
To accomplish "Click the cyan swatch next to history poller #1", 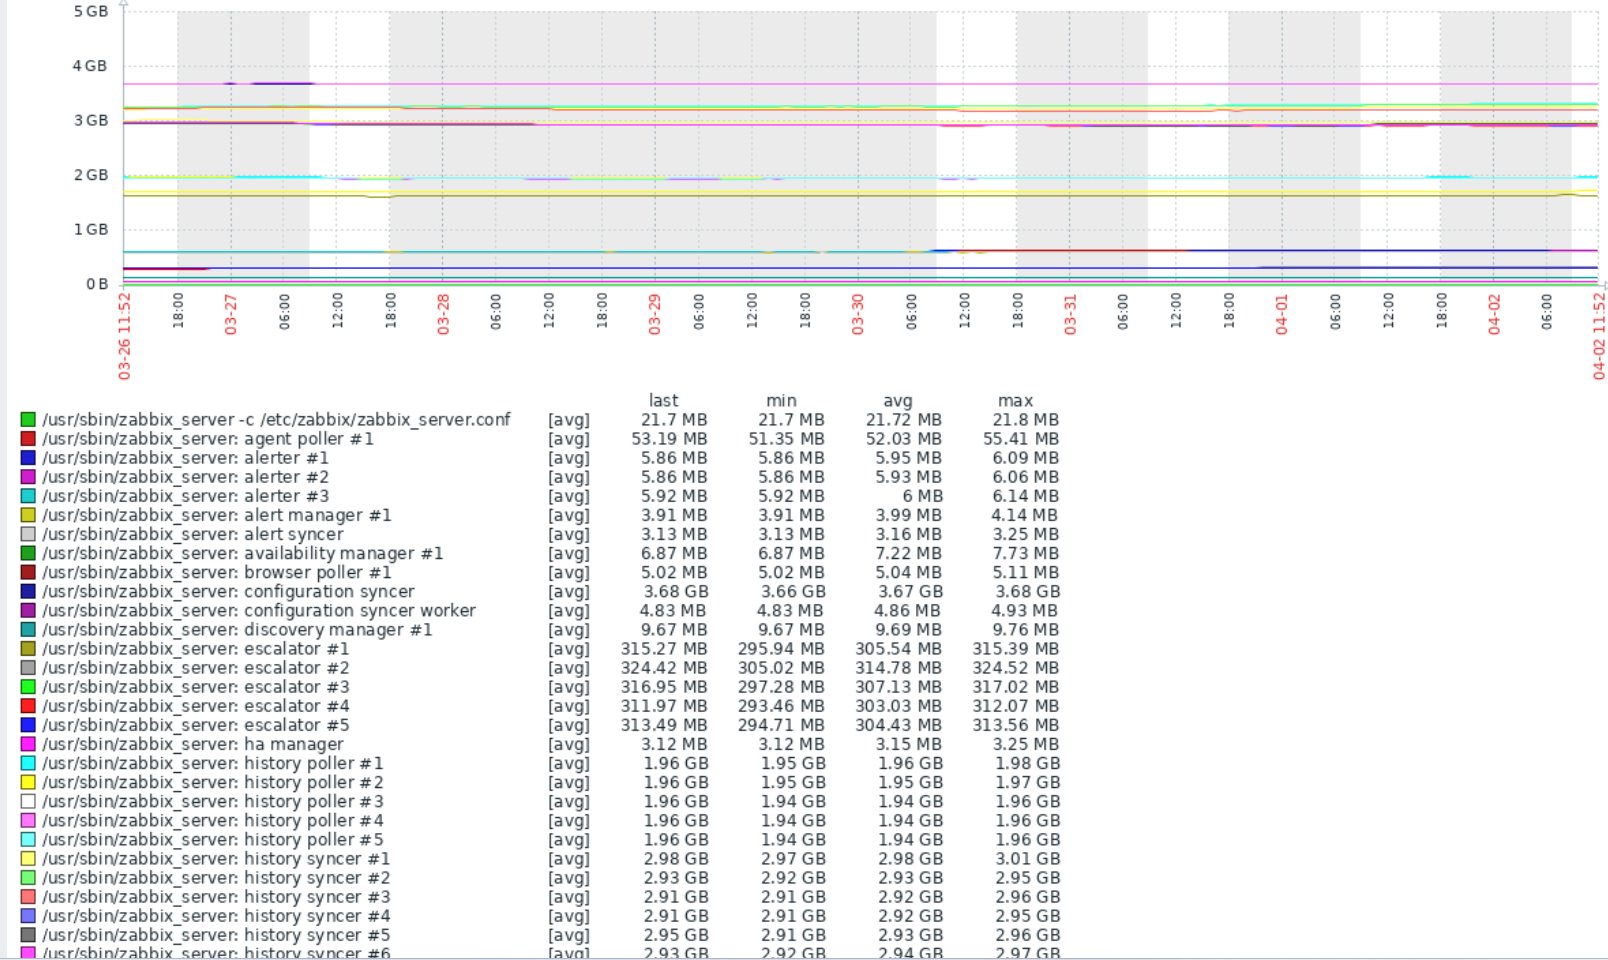I will 28,763.
